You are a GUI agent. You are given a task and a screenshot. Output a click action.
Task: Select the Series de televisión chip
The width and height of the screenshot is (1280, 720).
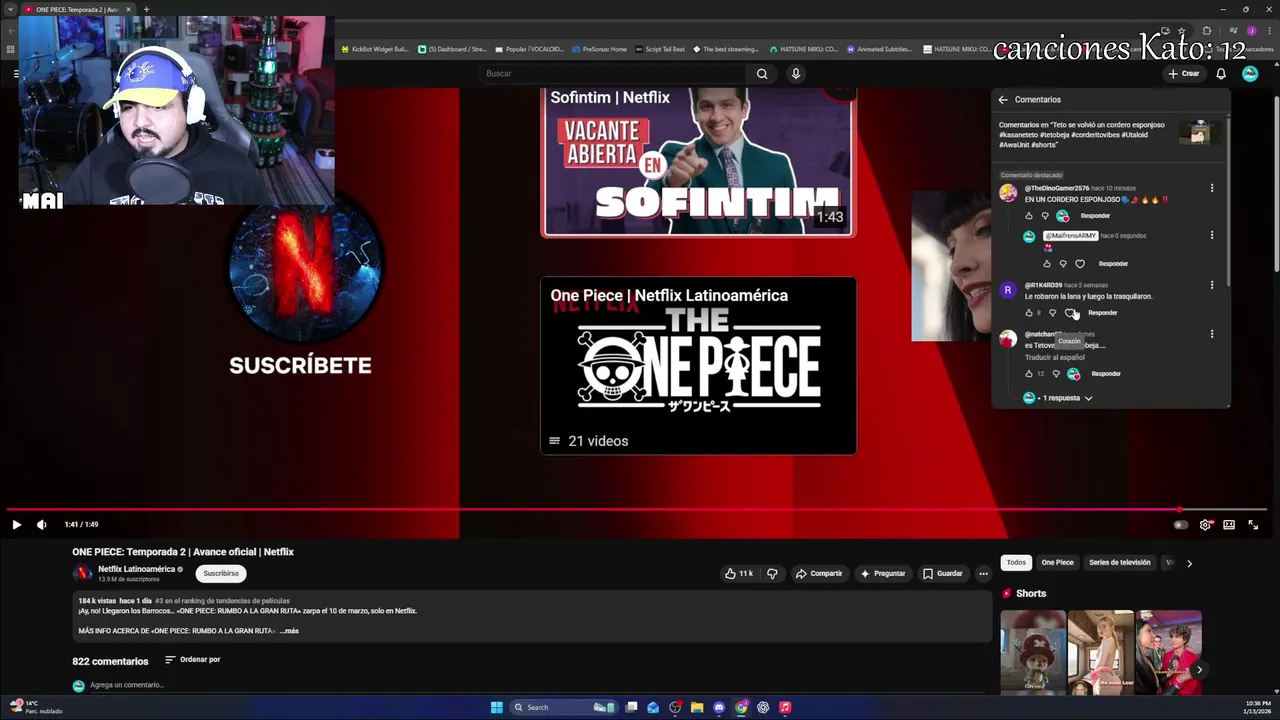point(1120,563)
